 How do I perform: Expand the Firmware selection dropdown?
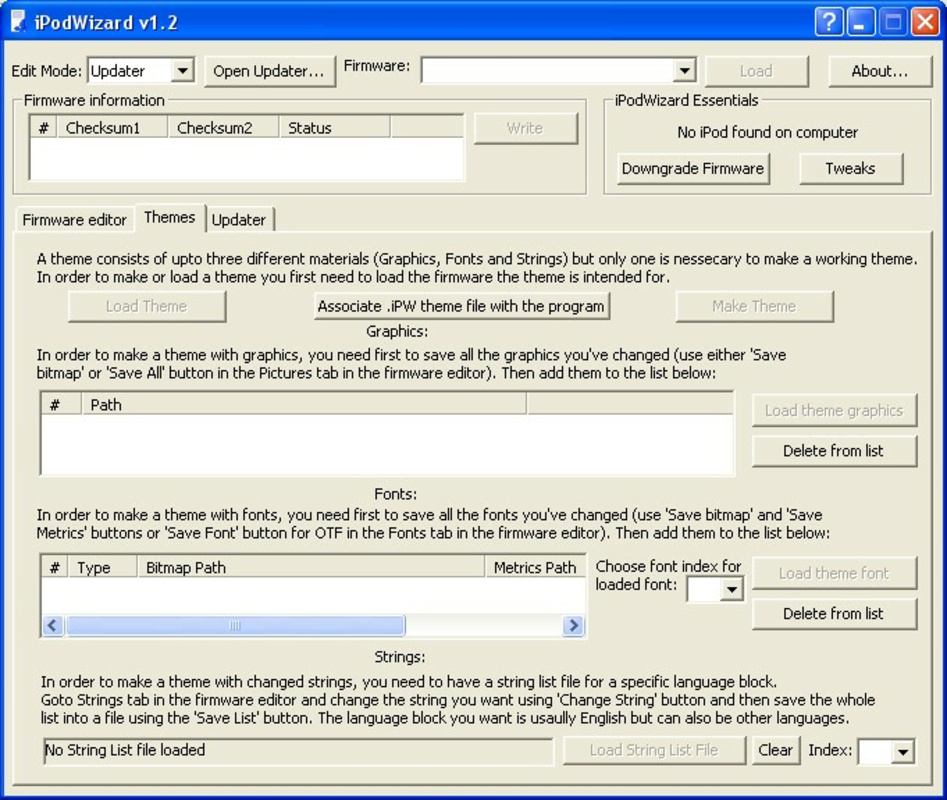click(x=684, y=70)
